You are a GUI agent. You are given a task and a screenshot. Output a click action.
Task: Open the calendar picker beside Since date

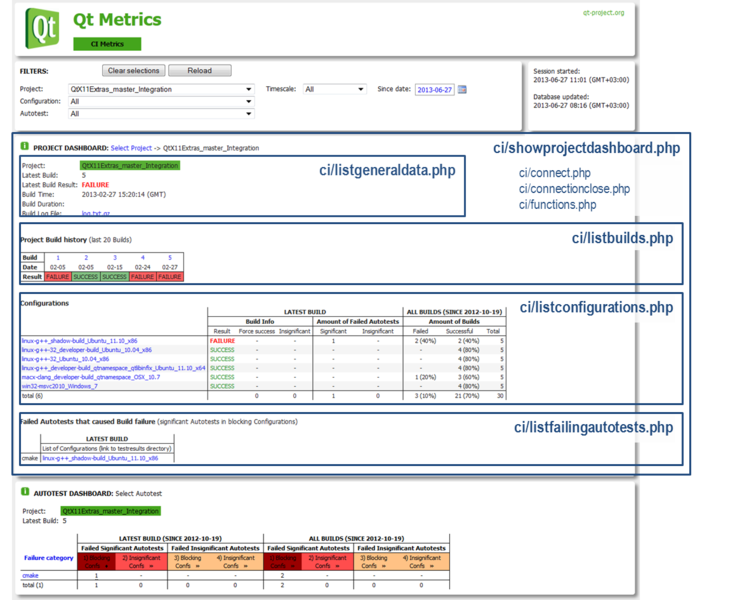click(x=462, y=89)
